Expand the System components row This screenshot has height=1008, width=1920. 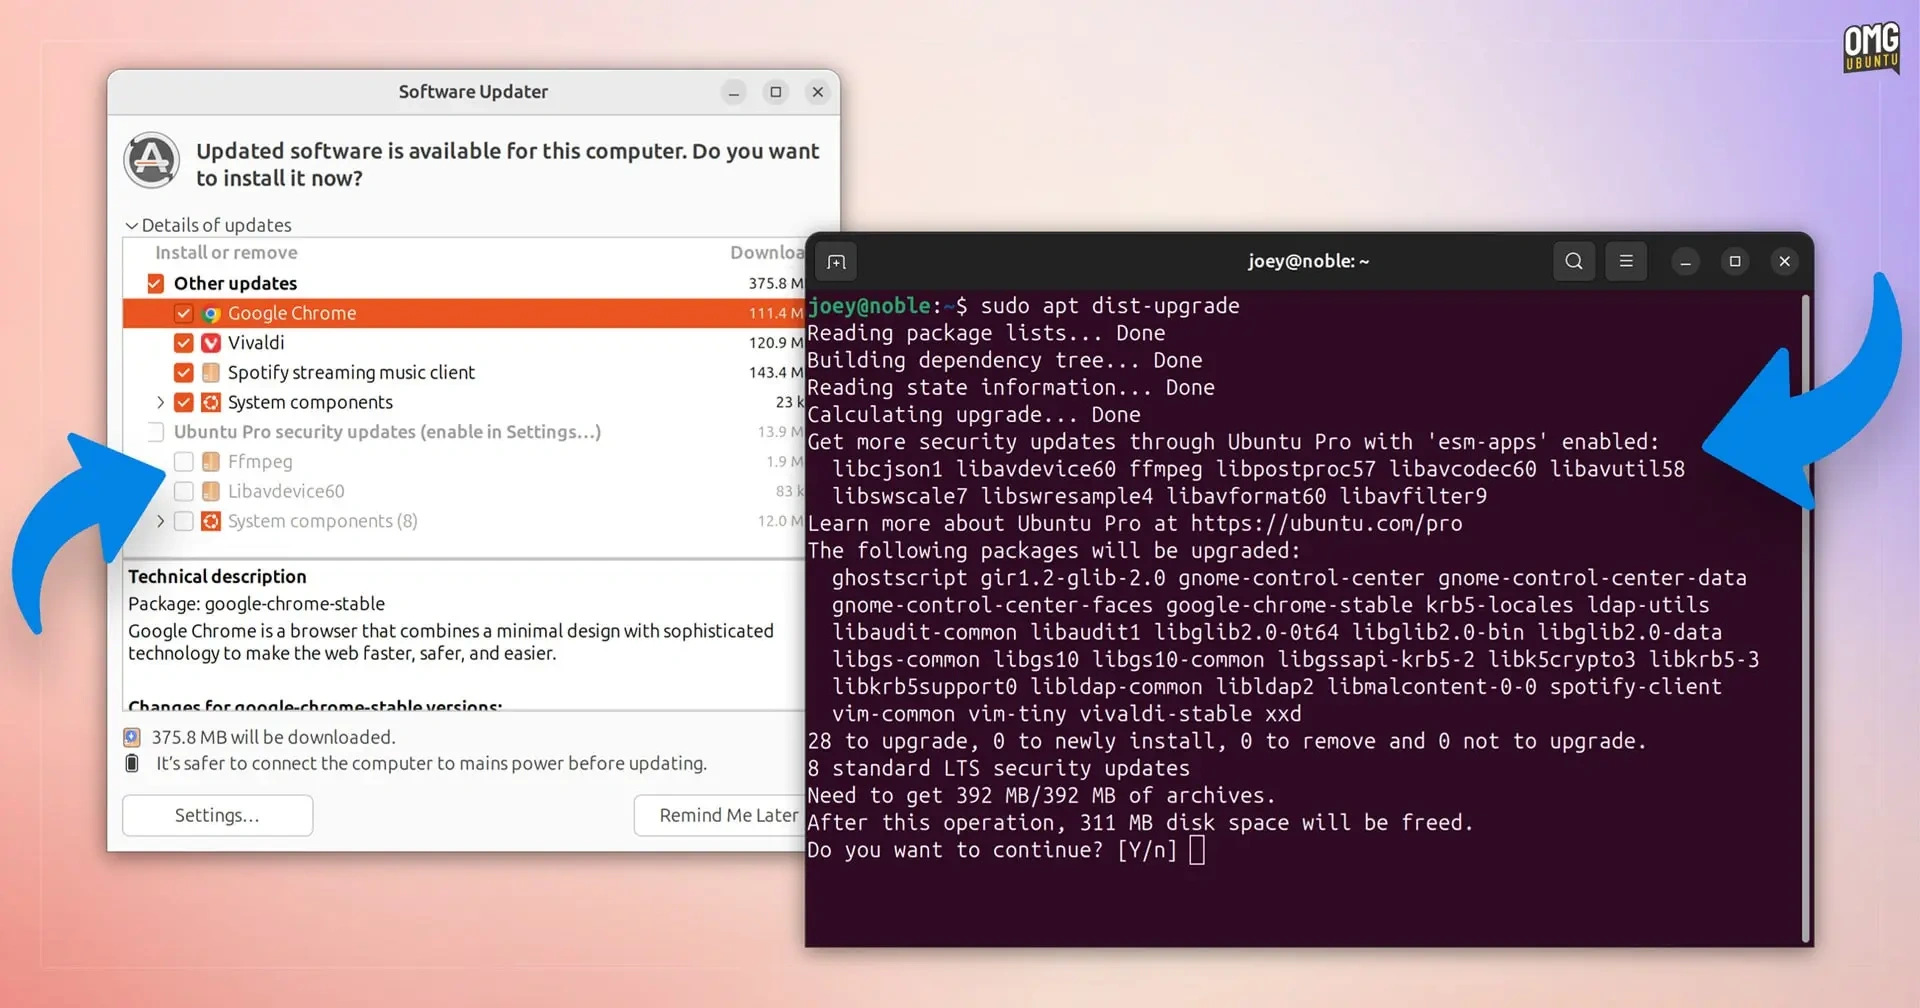pos(160,402)
